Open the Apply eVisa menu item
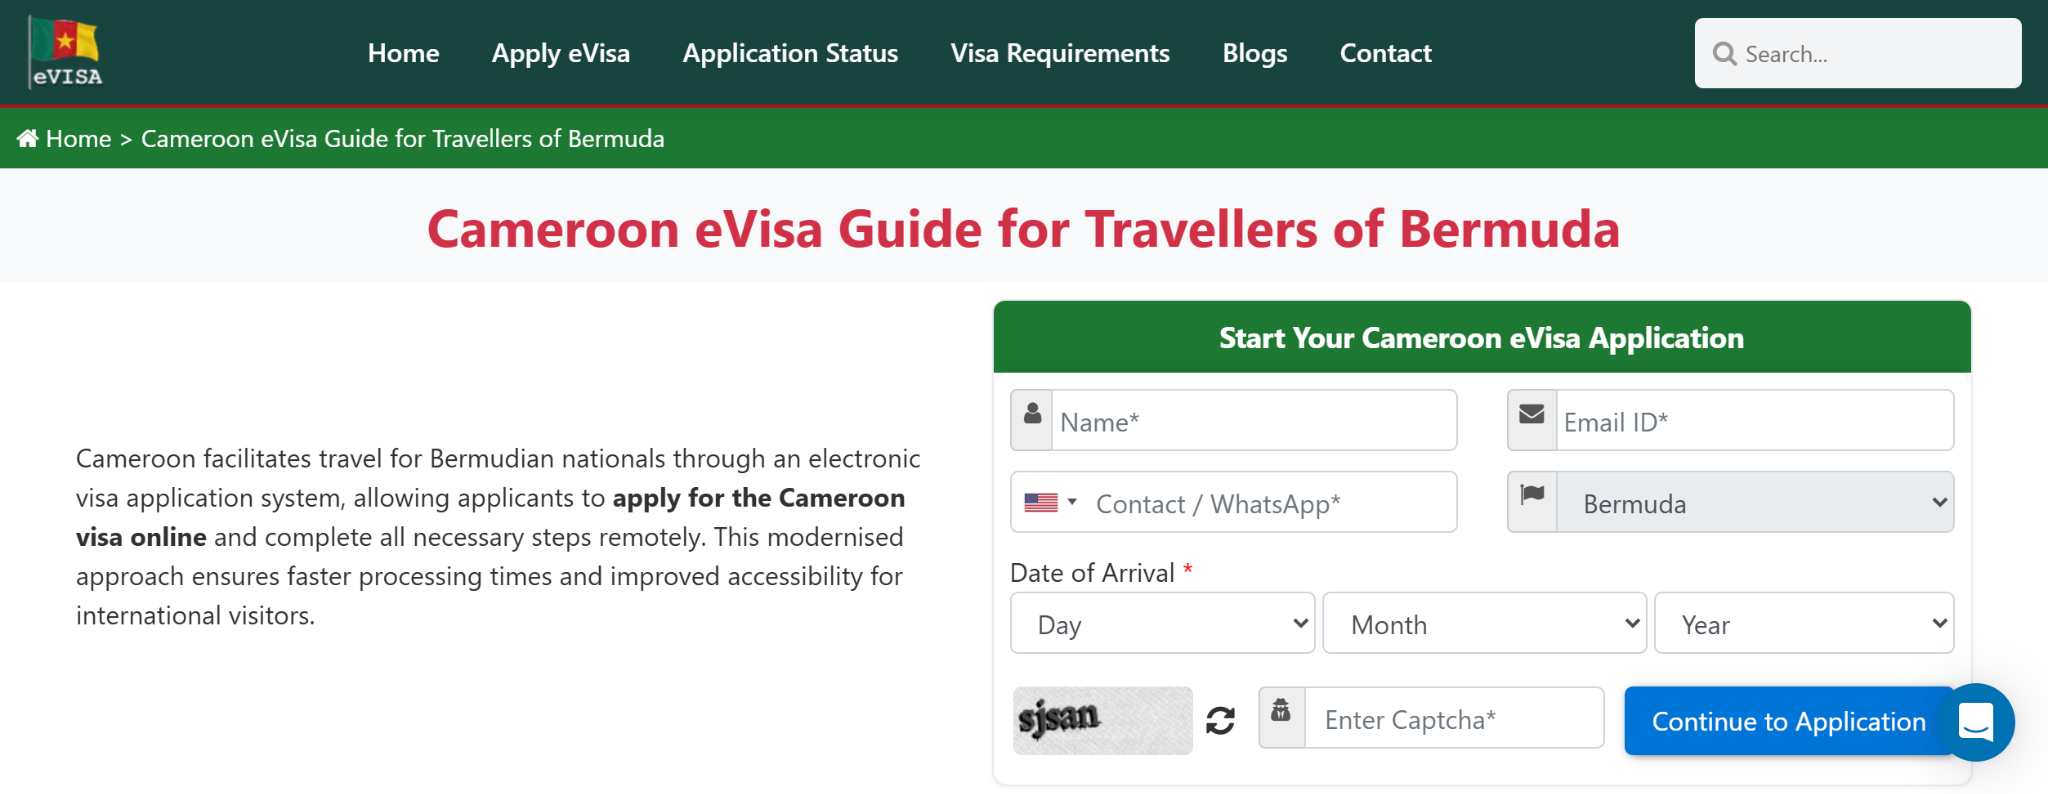The width and height of the screenshot is (2048, 794). coord(561,53)
